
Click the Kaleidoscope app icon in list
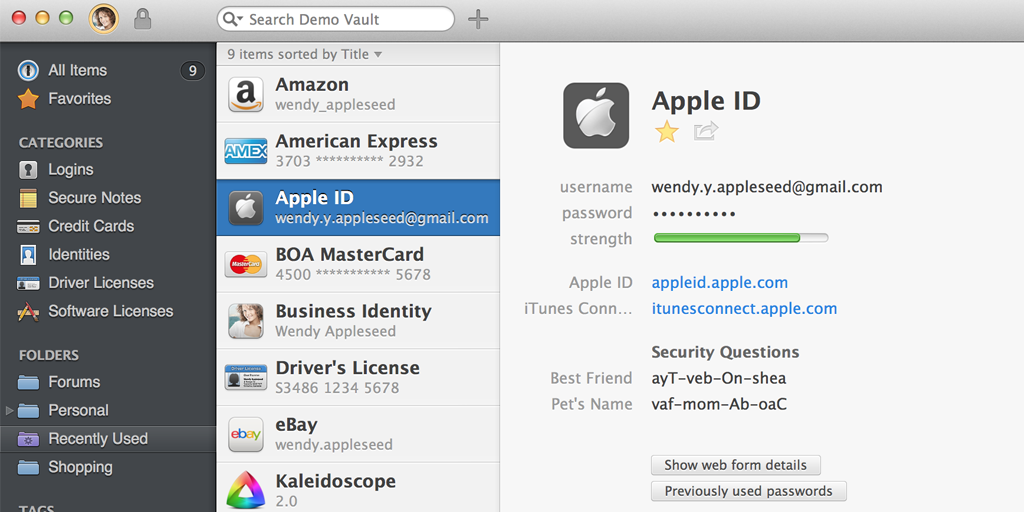tap(246, 490)
